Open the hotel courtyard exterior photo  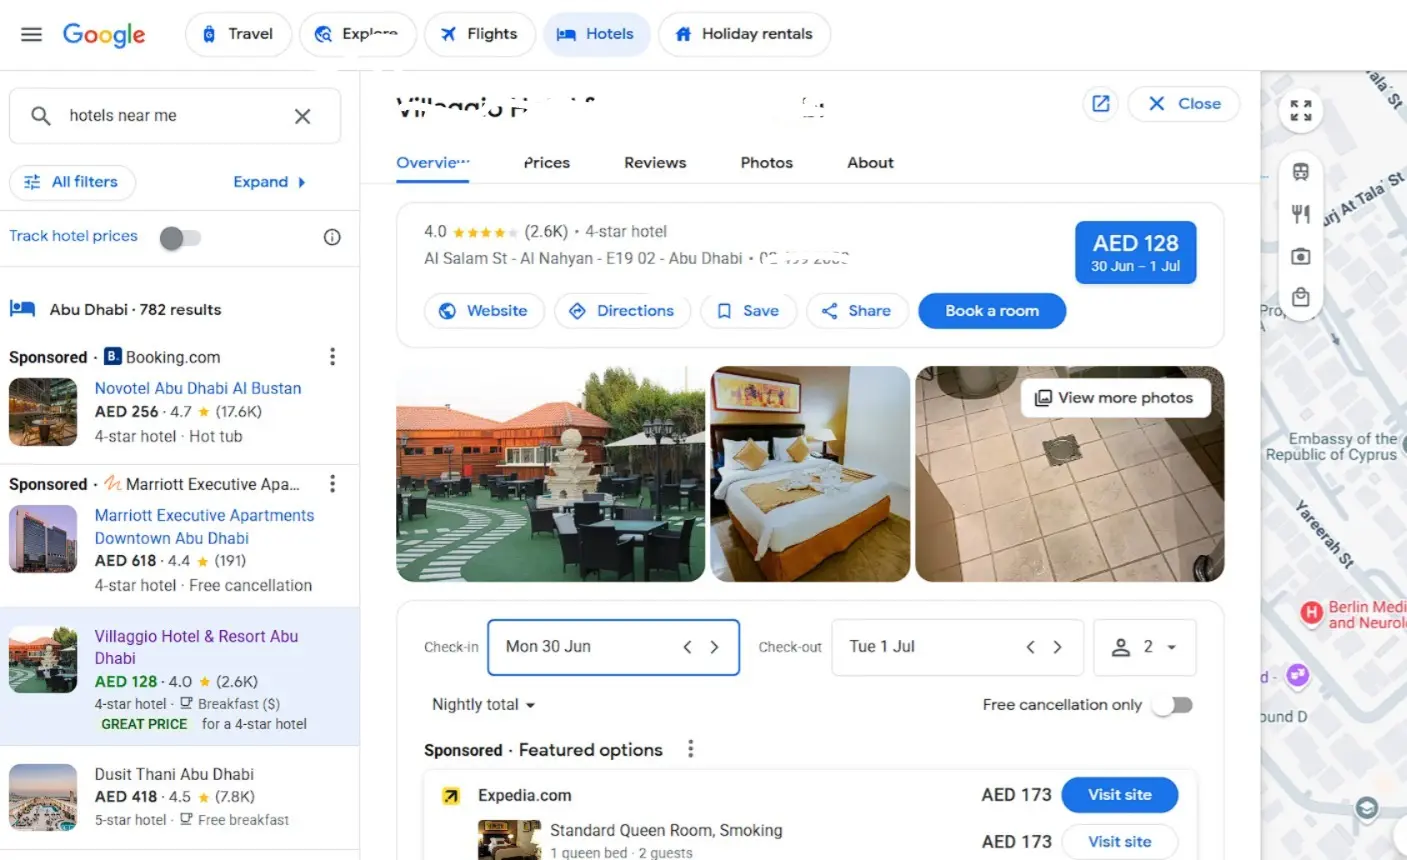551,474
